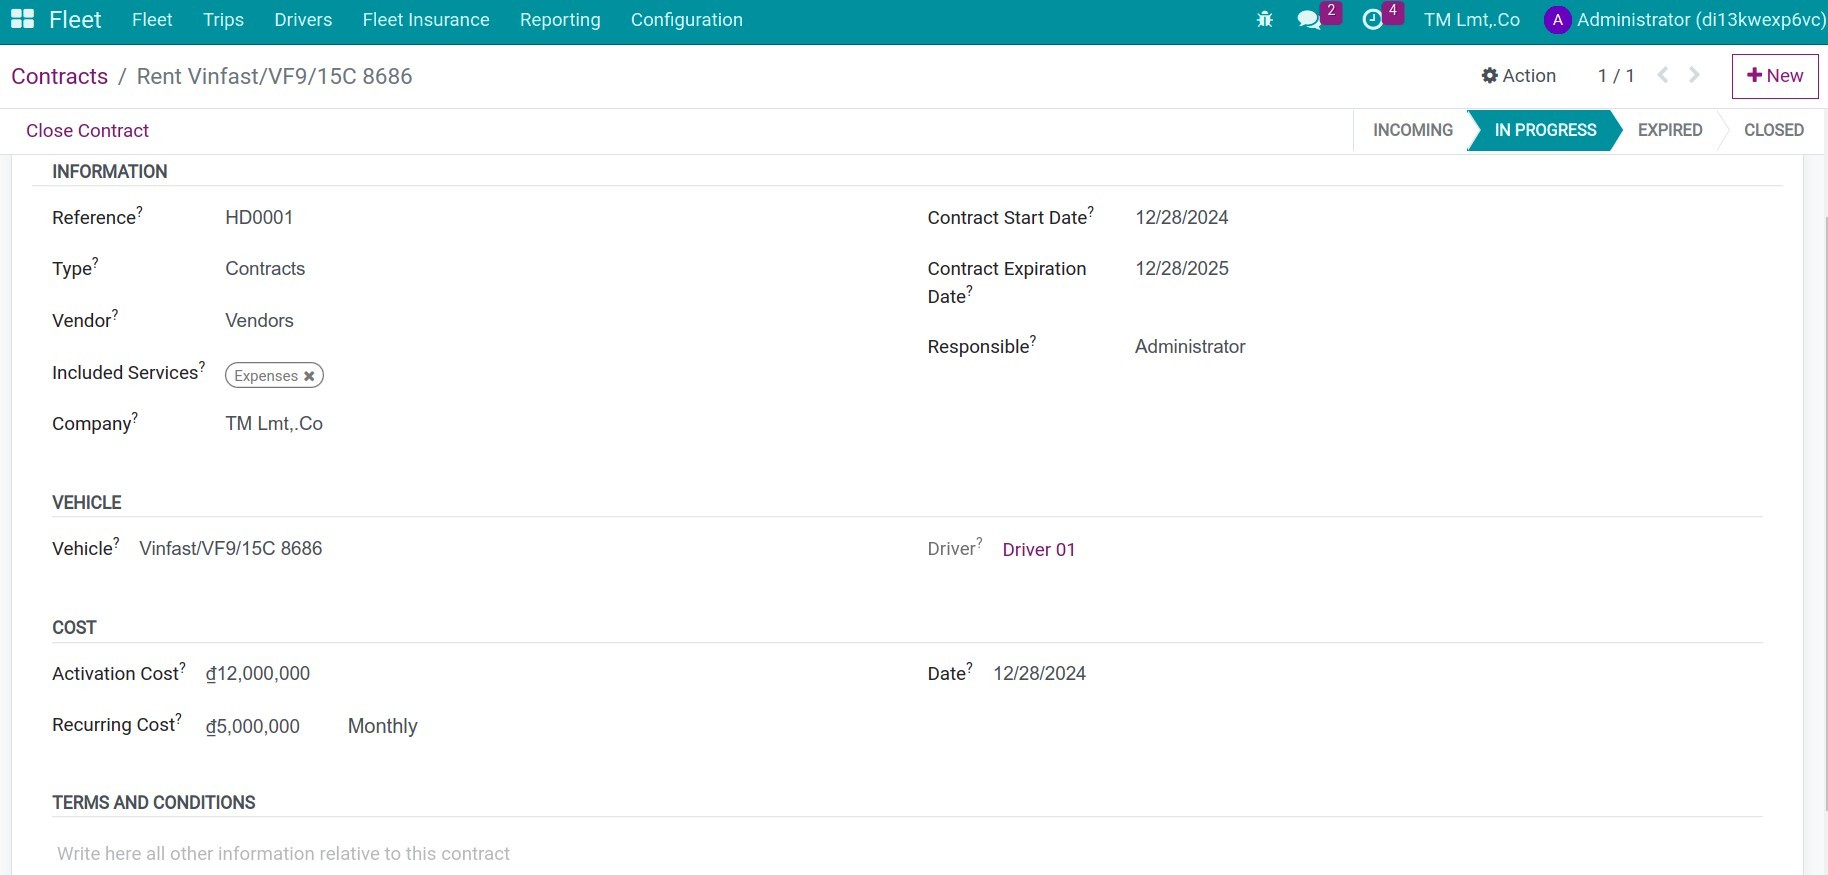Go to previous record arrow
Image resolution: width=1828 pixels, height=875 pixels.
click(1662, 75)
